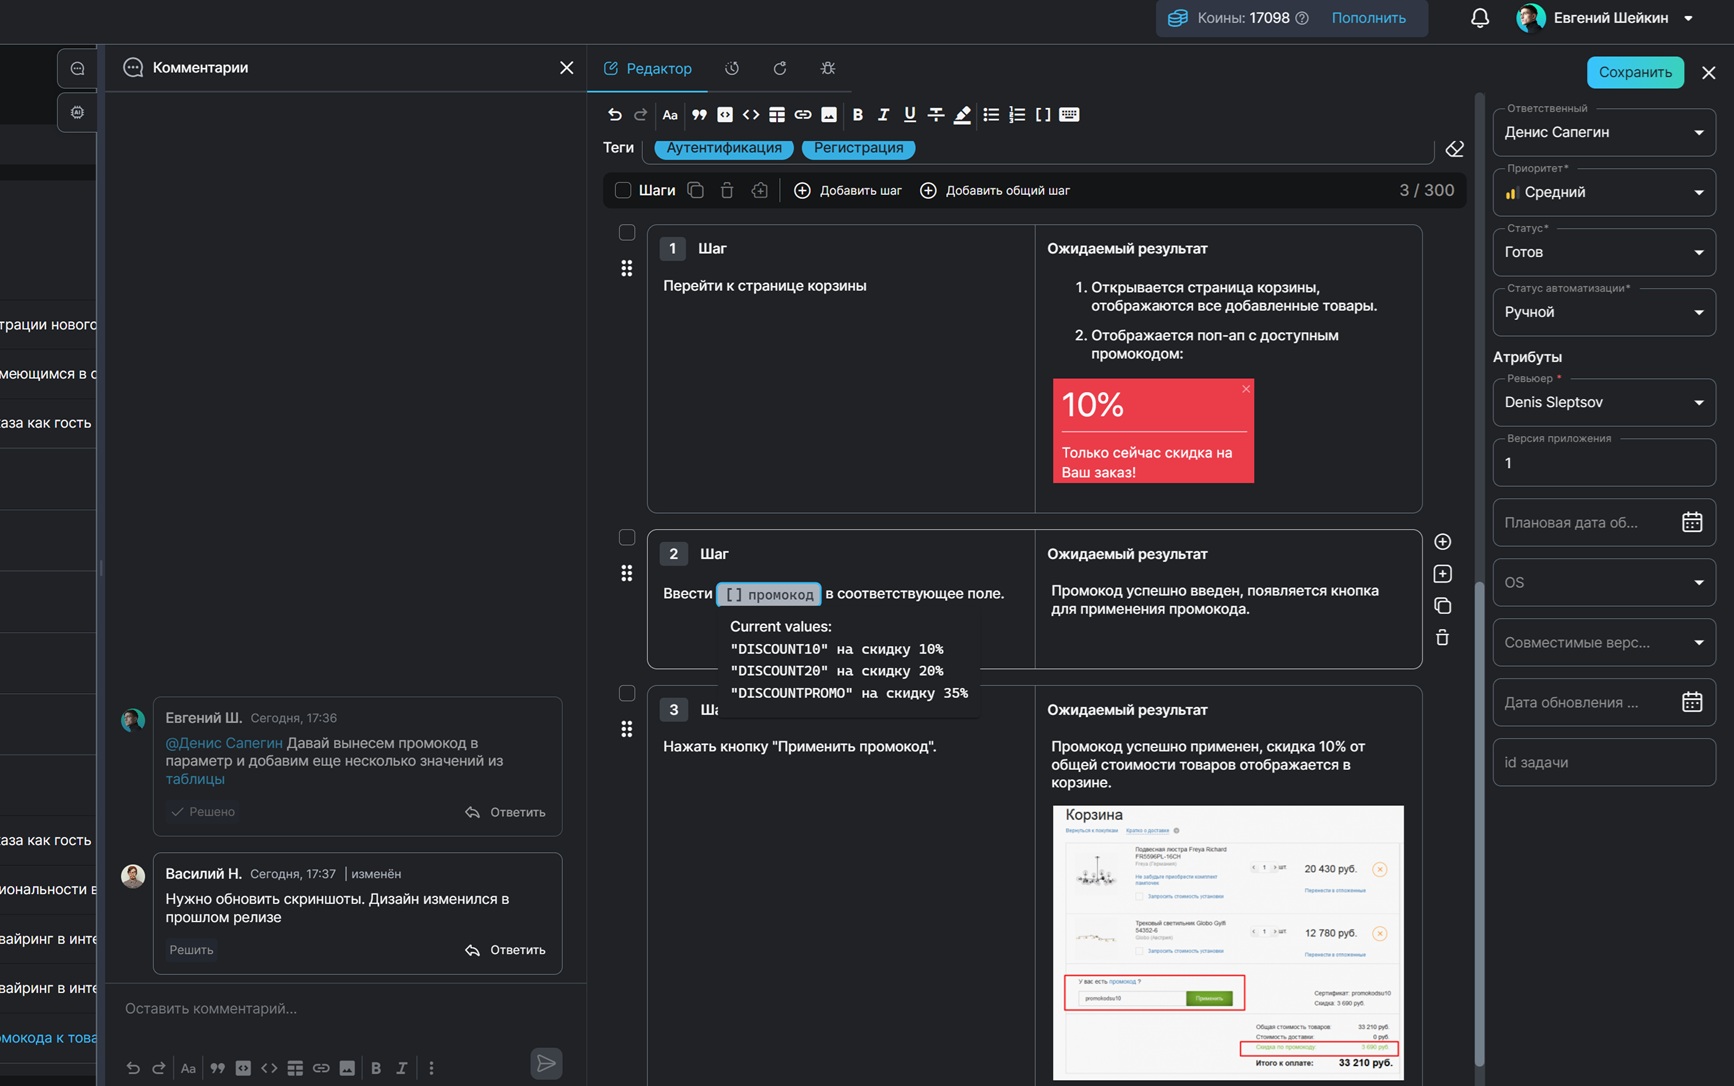Duplicate step 2 with copy icon

click(x=1442, y=606)
